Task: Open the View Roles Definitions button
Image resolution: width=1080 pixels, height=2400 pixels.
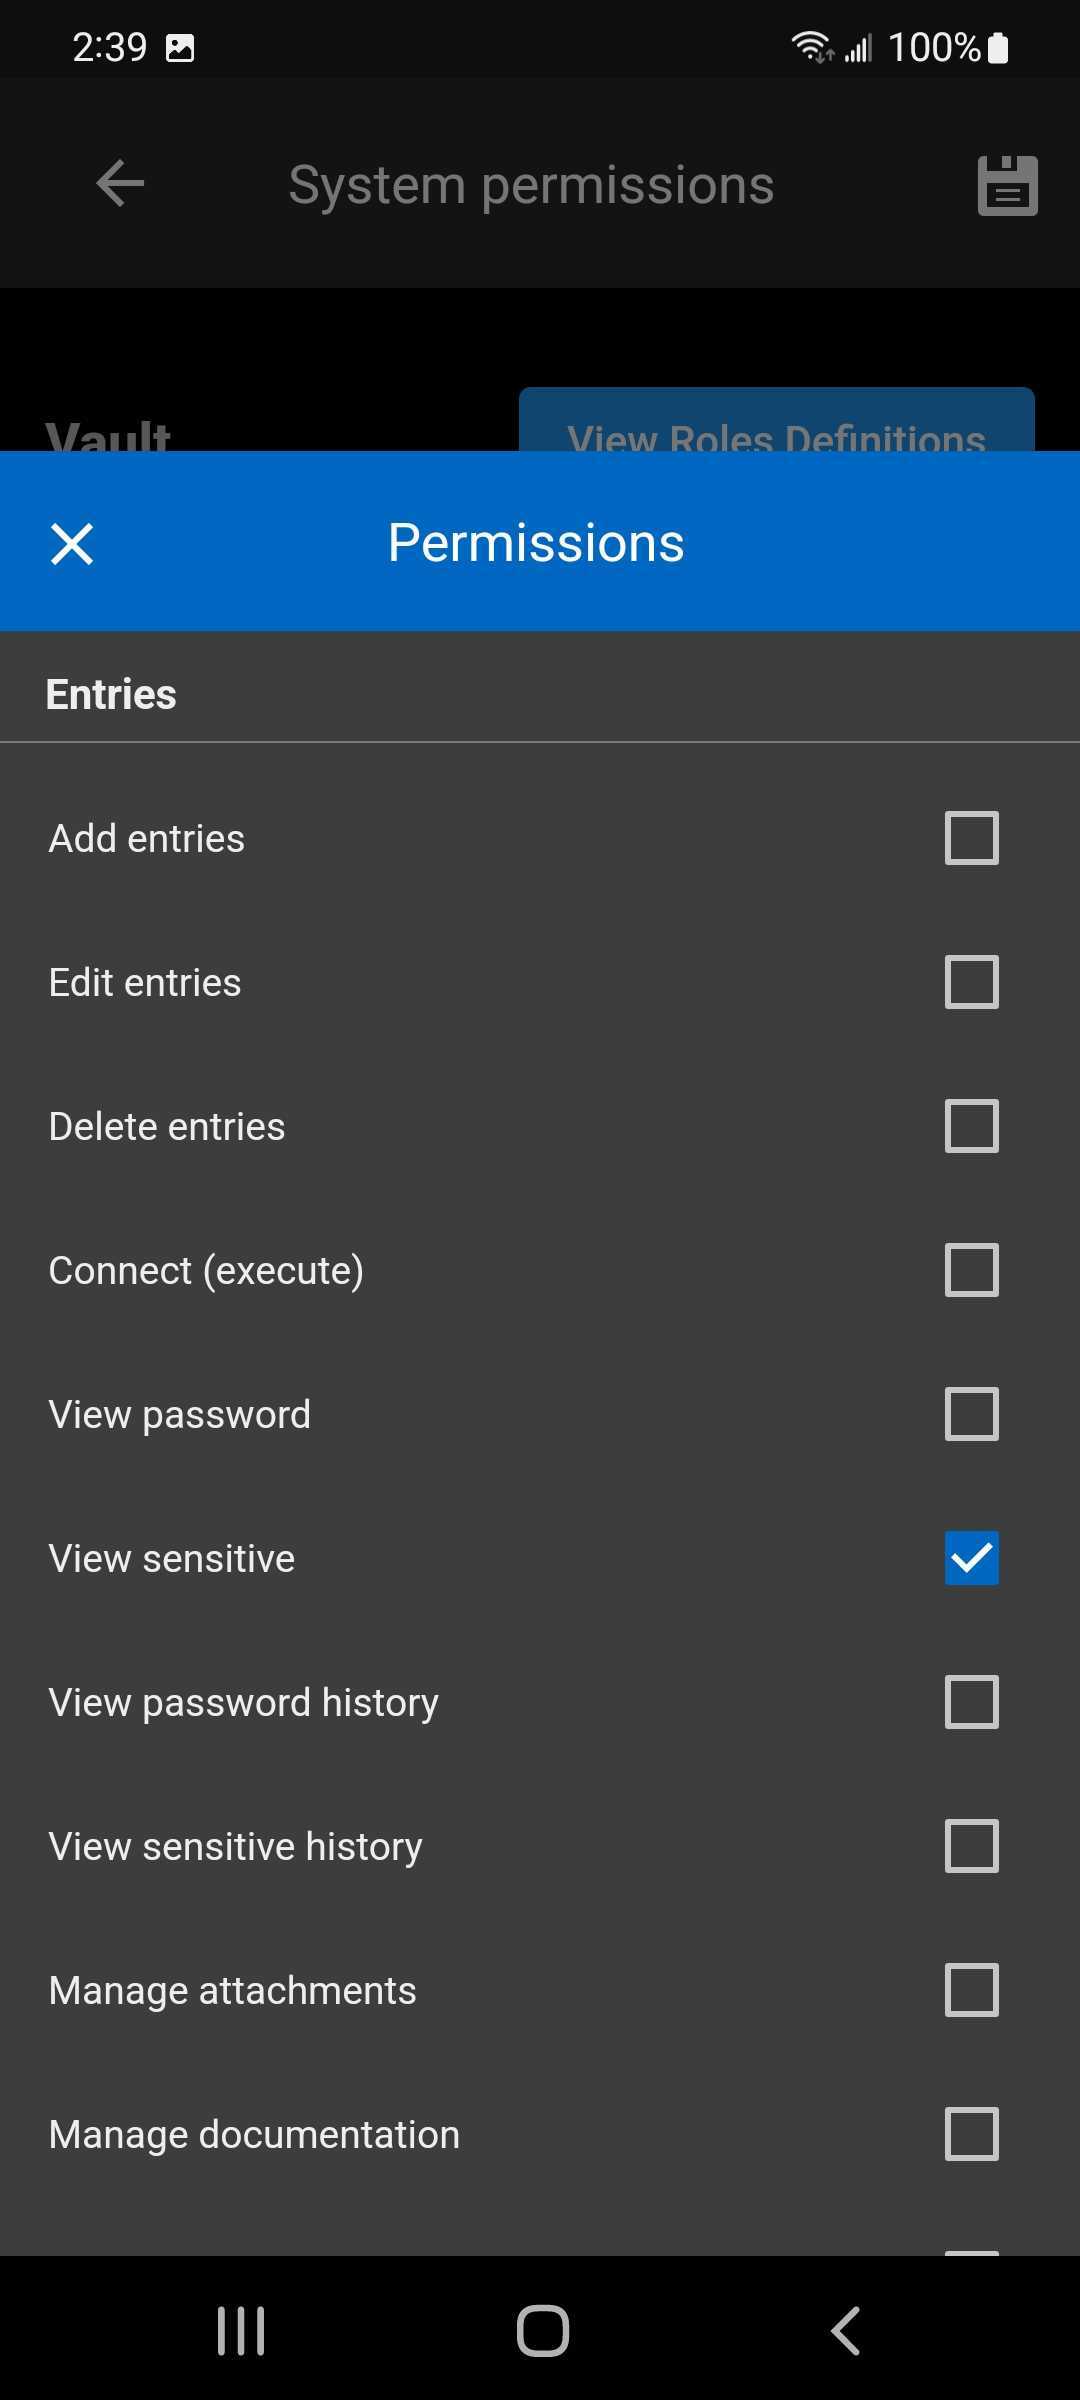Action: [x=776, y=424]
